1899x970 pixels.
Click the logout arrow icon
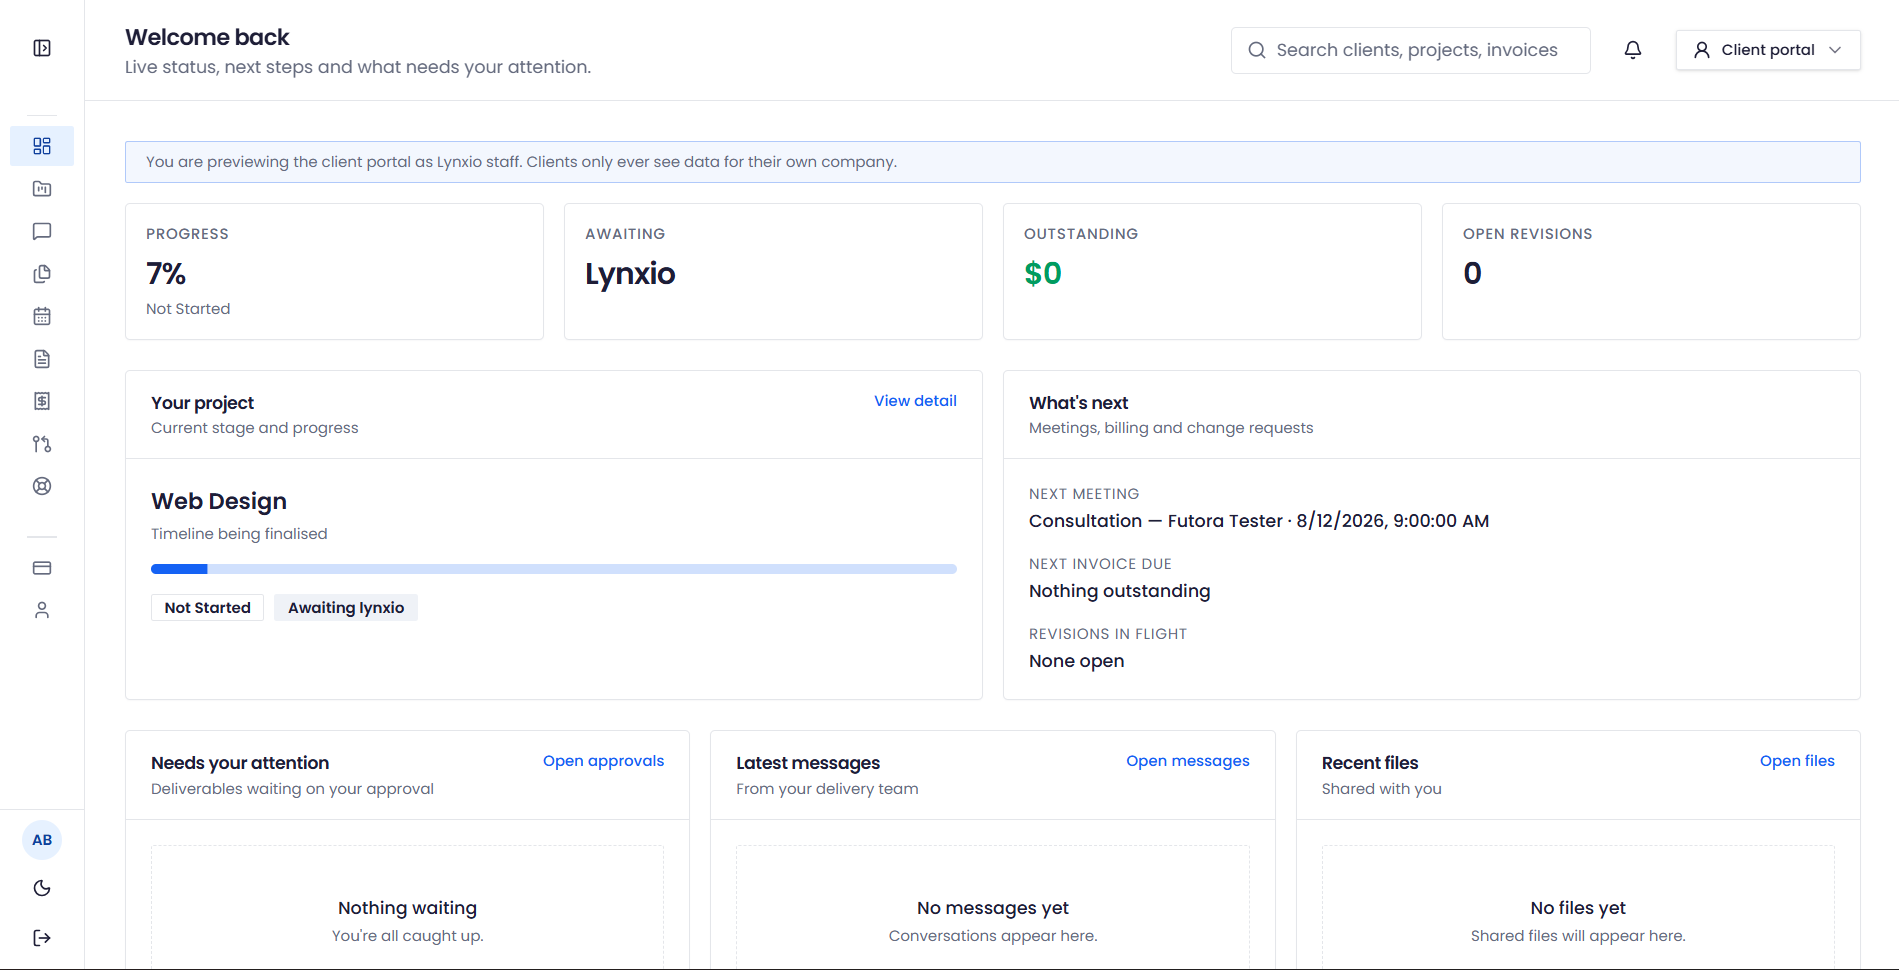[x=42, y=937]
